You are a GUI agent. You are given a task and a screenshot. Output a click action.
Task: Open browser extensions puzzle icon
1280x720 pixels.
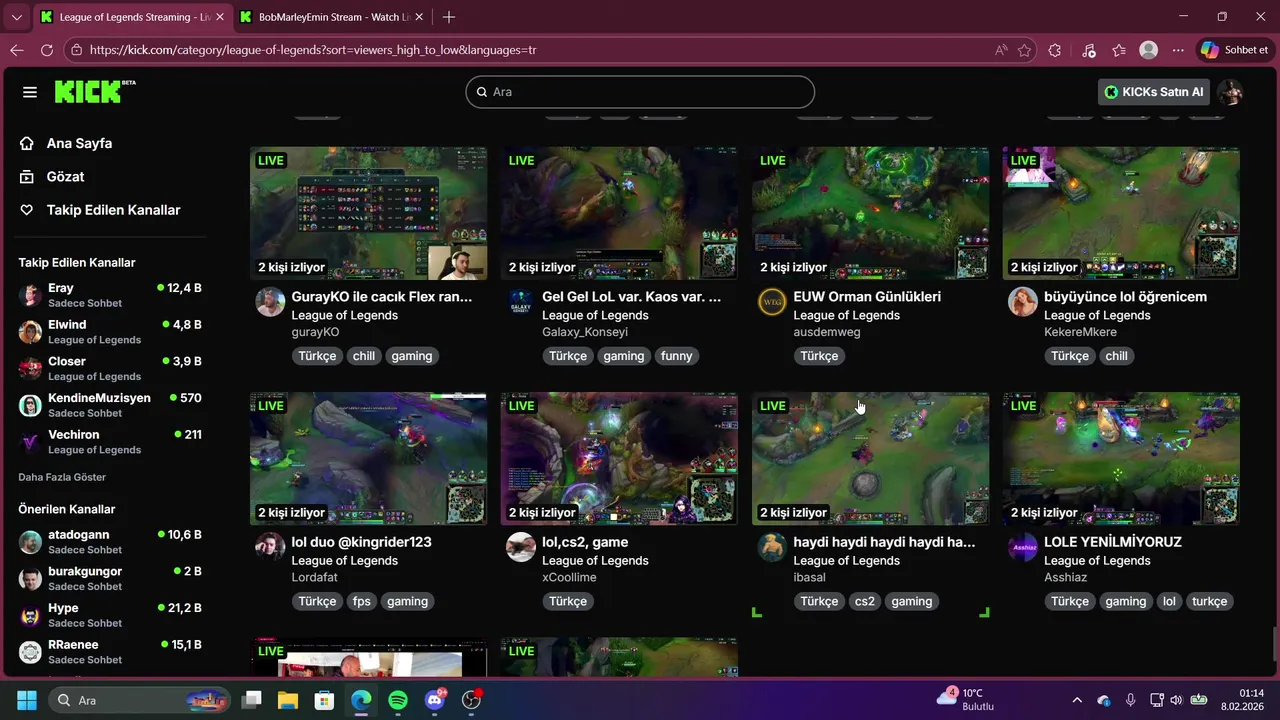[1055, 50]
